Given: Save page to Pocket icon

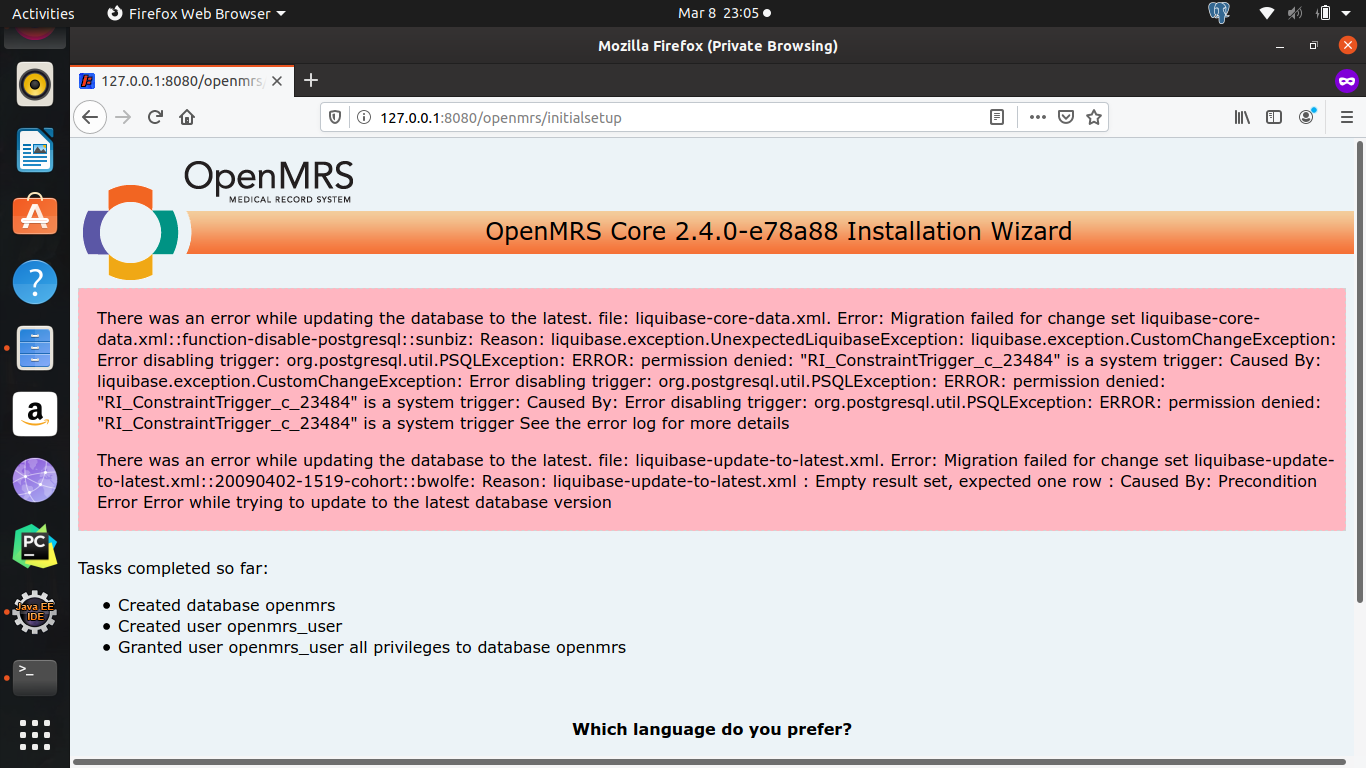Looking at the screenshot, I should (1066, 117).
